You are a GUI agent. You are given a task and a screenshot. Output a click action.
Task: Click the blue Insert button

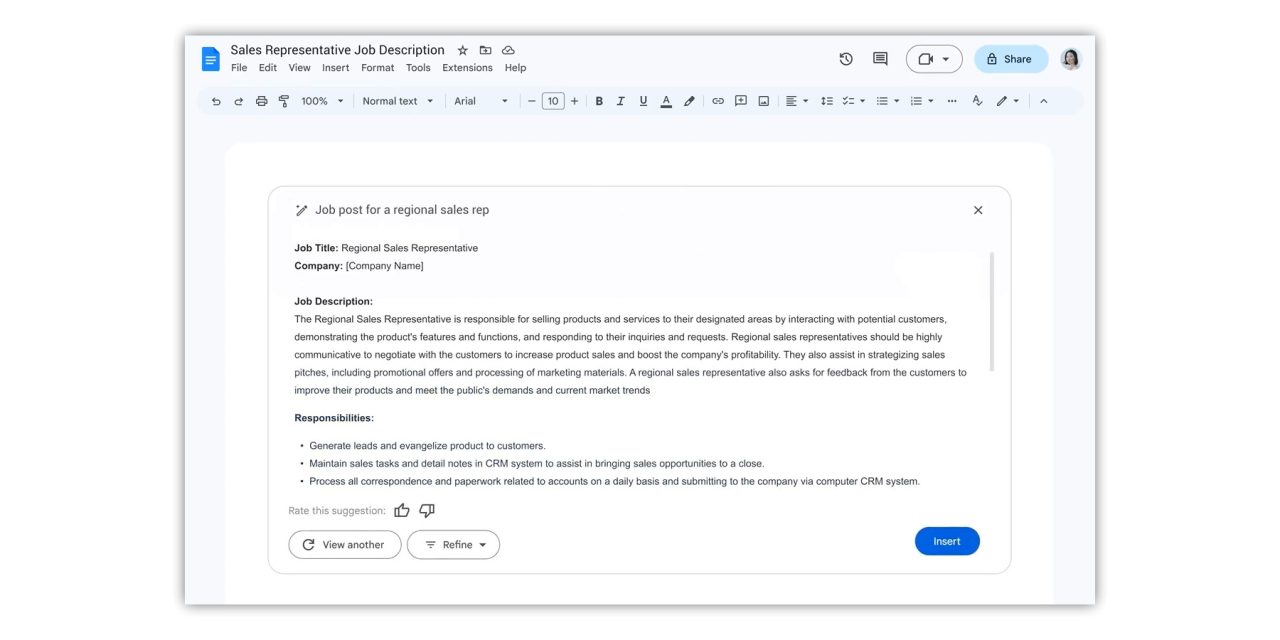(x=946, y=541)
